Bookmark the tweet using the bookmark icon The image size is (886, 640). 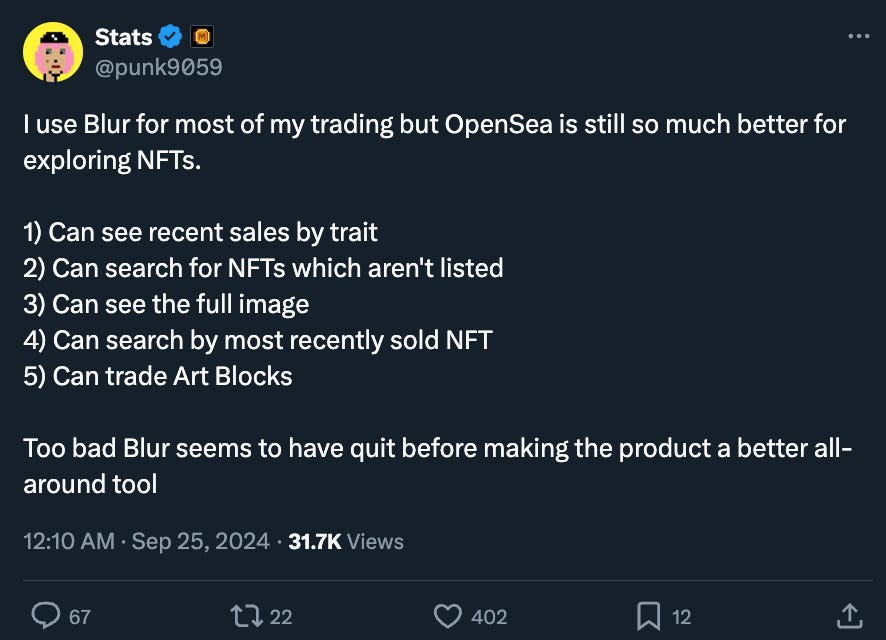[648, 616]
